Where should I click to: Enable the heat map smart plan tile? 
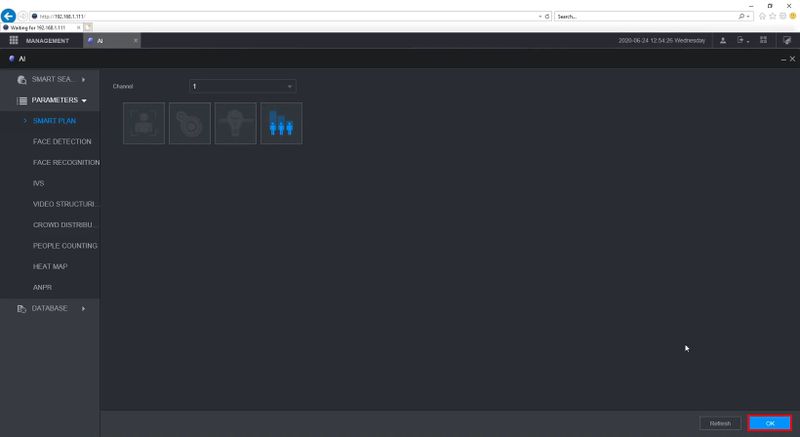click(190, 123)
